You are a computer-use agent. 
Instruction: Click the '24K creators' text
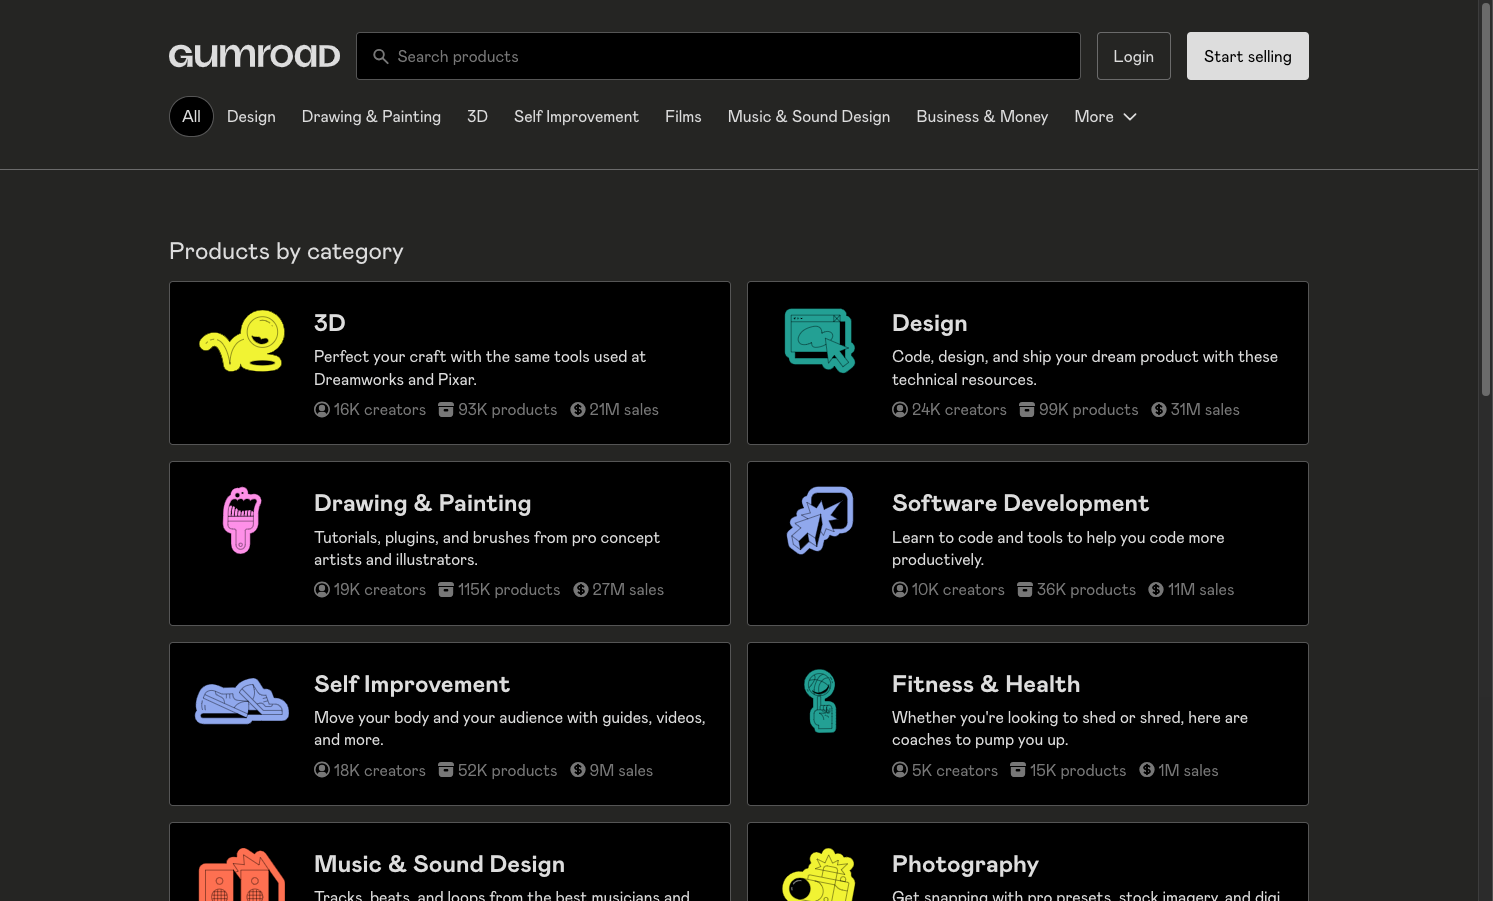coord(959,410)
